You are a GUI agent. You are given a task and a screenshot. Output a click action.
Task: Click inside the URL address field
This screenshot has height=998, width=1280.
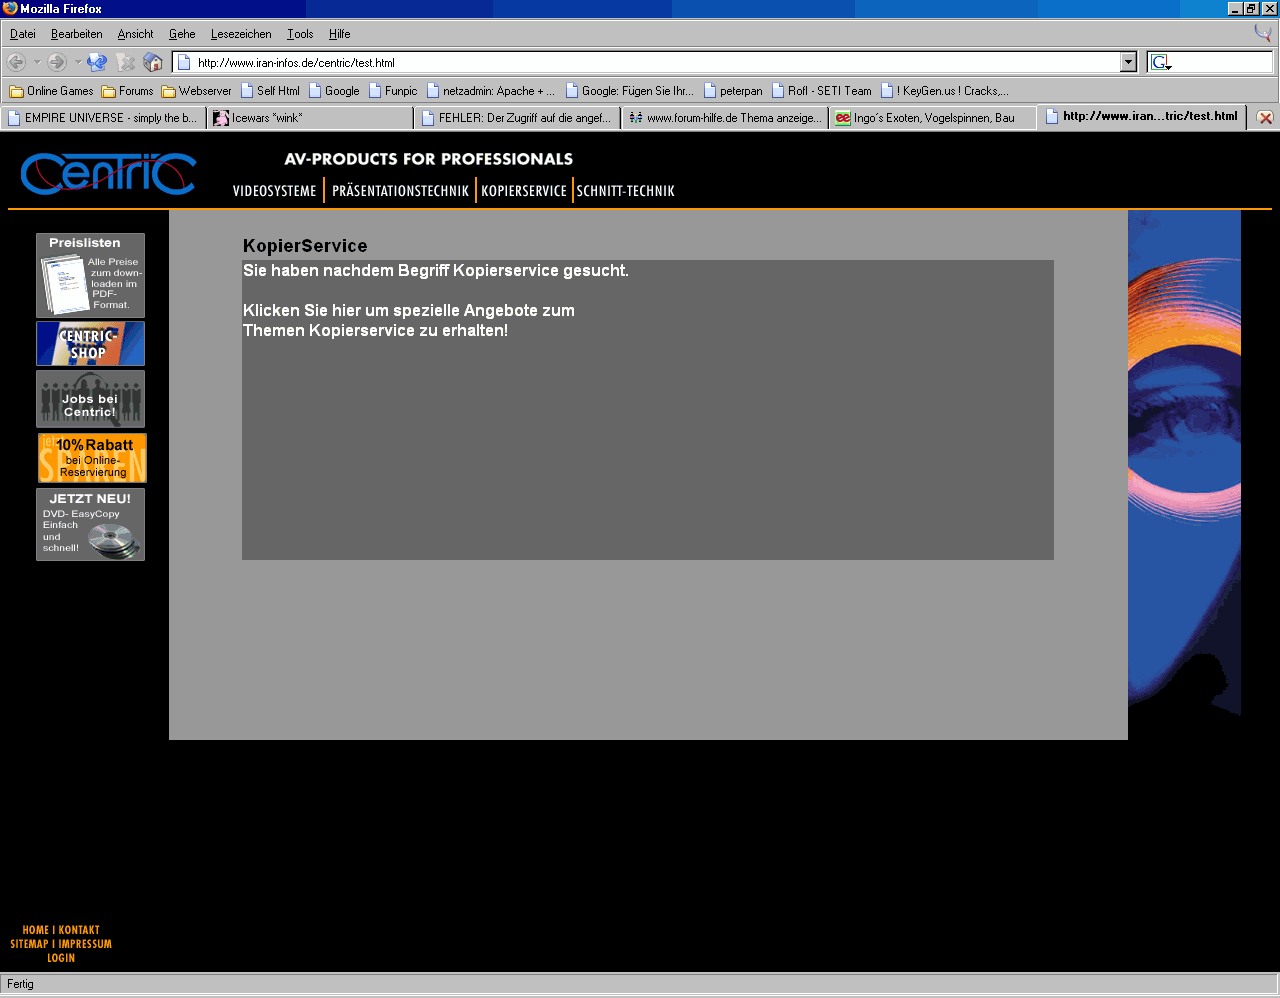tap(650, 63)
